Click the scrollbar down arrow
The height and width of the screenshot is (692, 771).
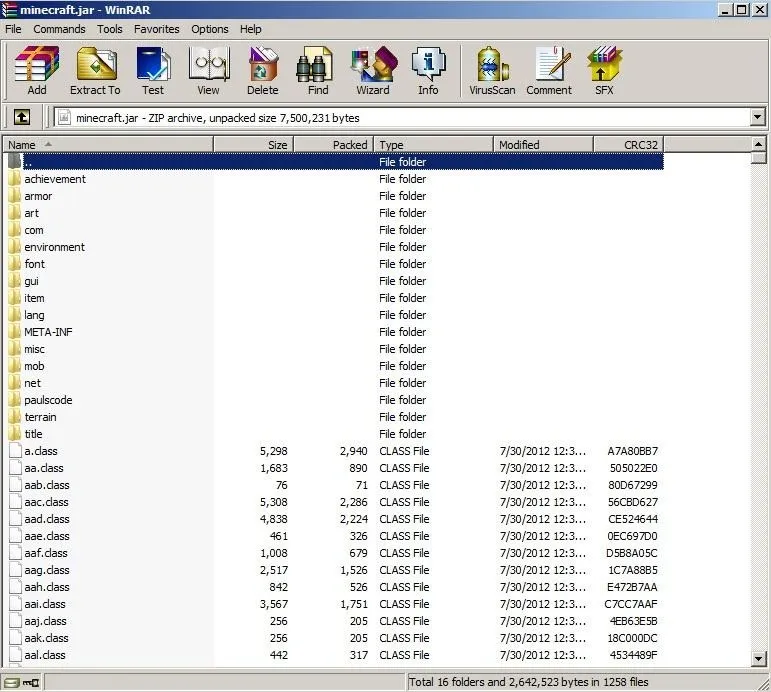point(759,658)
